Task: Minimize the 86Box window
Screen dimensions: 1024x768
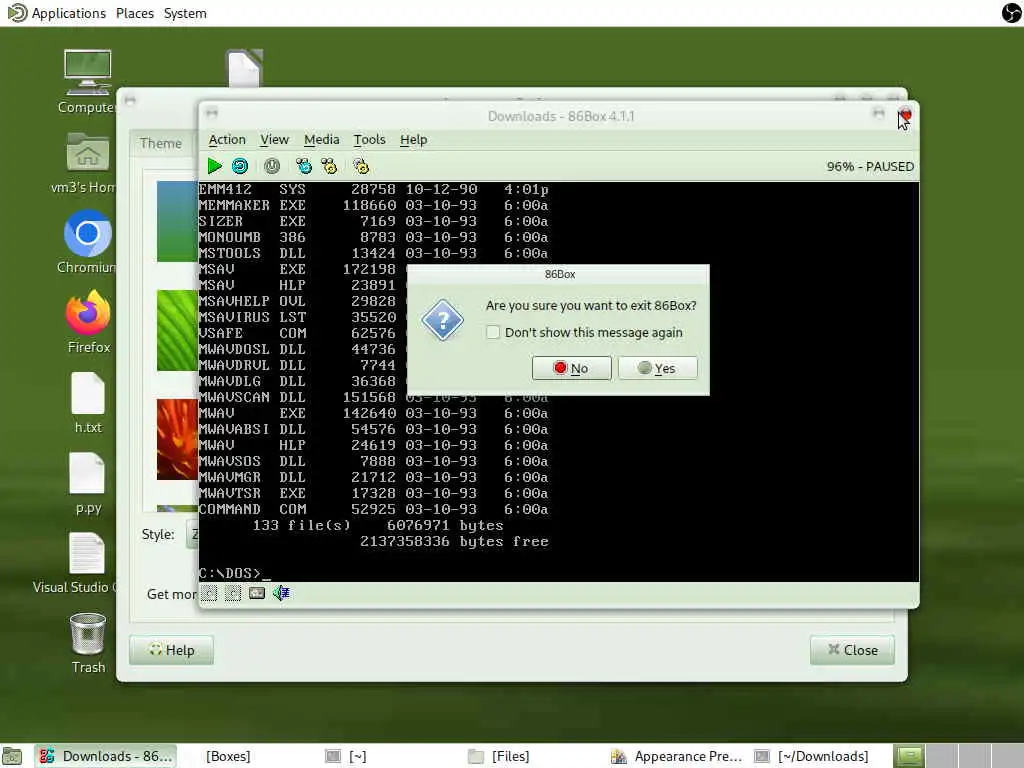Action: [x=878, y=114]
